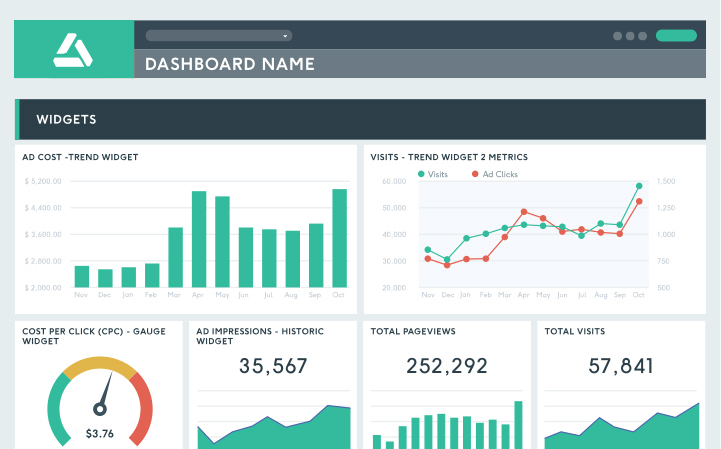Click the triangle logo in the header
Screen dimensions: 721x449
[73, 49]
